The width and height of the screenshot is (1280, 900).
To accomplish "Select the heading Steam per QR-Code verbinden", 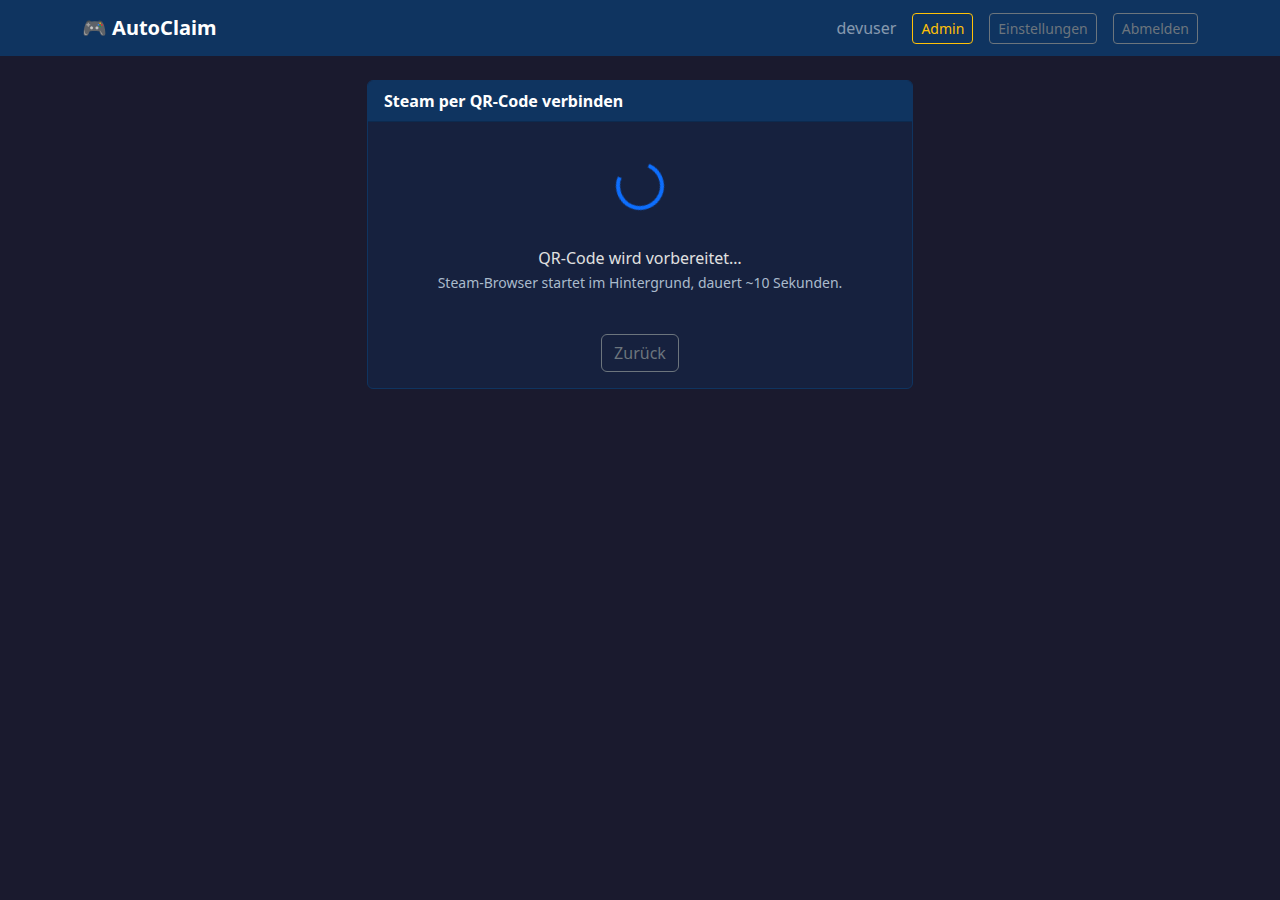I will (x=503, y=101).
